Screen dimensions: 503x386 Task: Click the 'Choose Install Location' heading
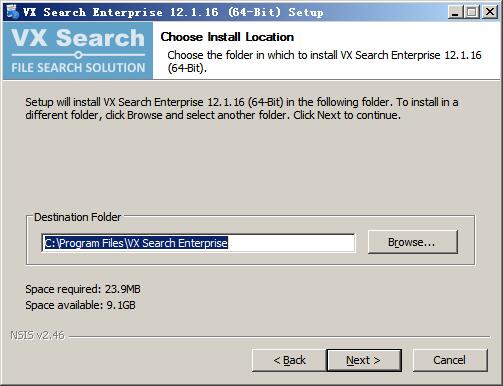coord(227,37)
